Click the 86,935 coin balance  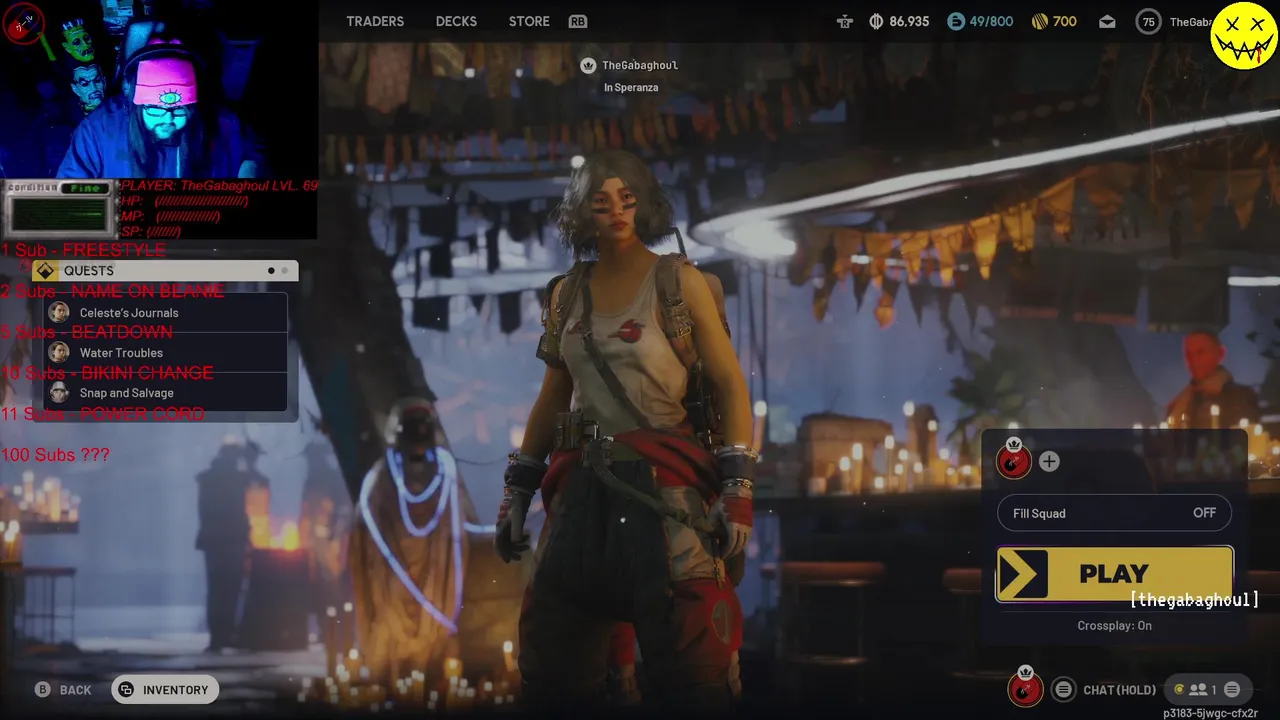click(x=909, y=21)
